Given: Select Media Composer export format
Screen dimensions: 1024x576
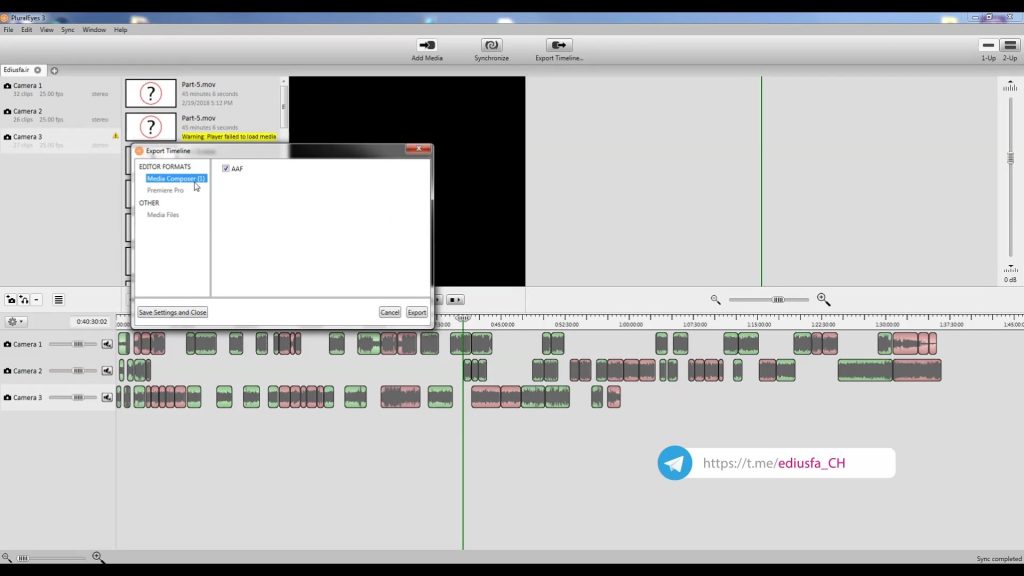Looking at the screenshot, I should pos(176,178).
